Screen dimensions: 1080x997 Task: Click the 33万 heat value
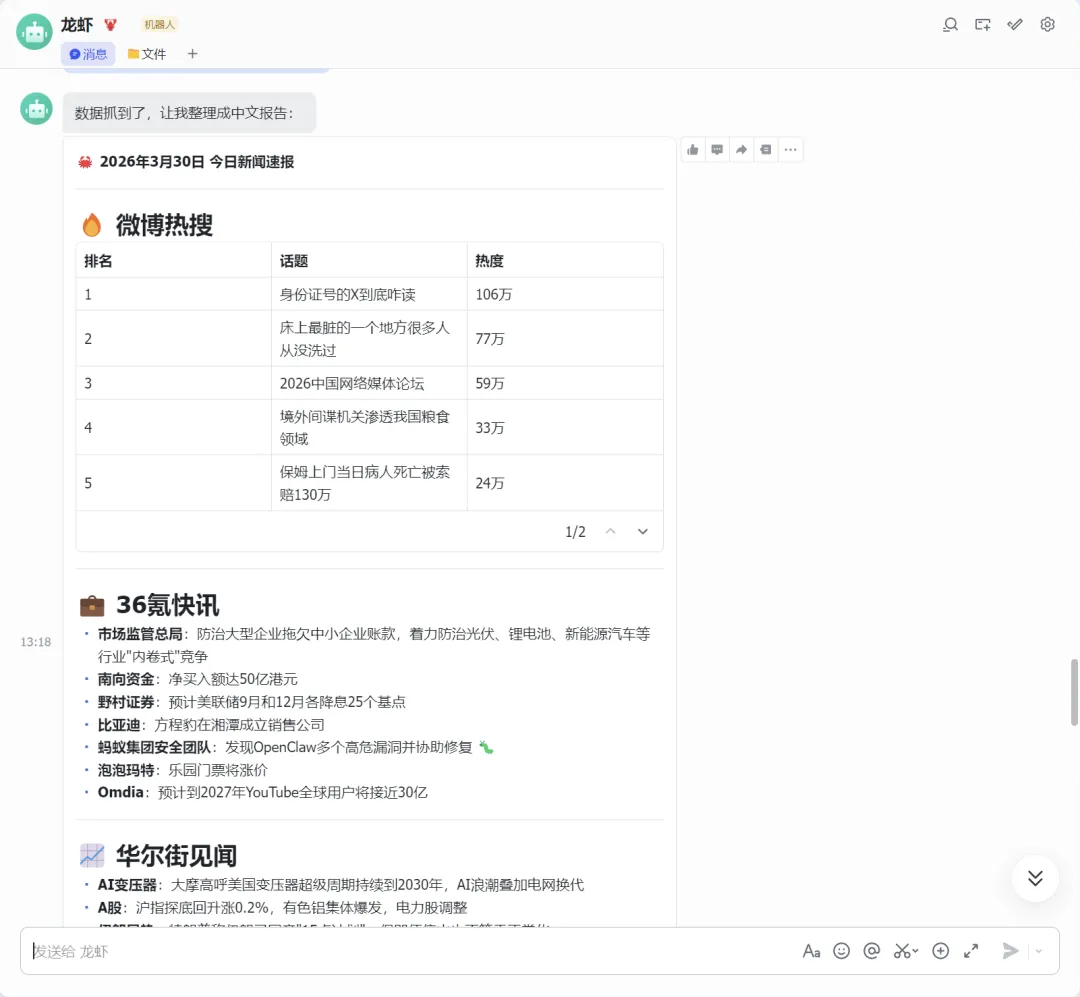click(x=490, y=428)
